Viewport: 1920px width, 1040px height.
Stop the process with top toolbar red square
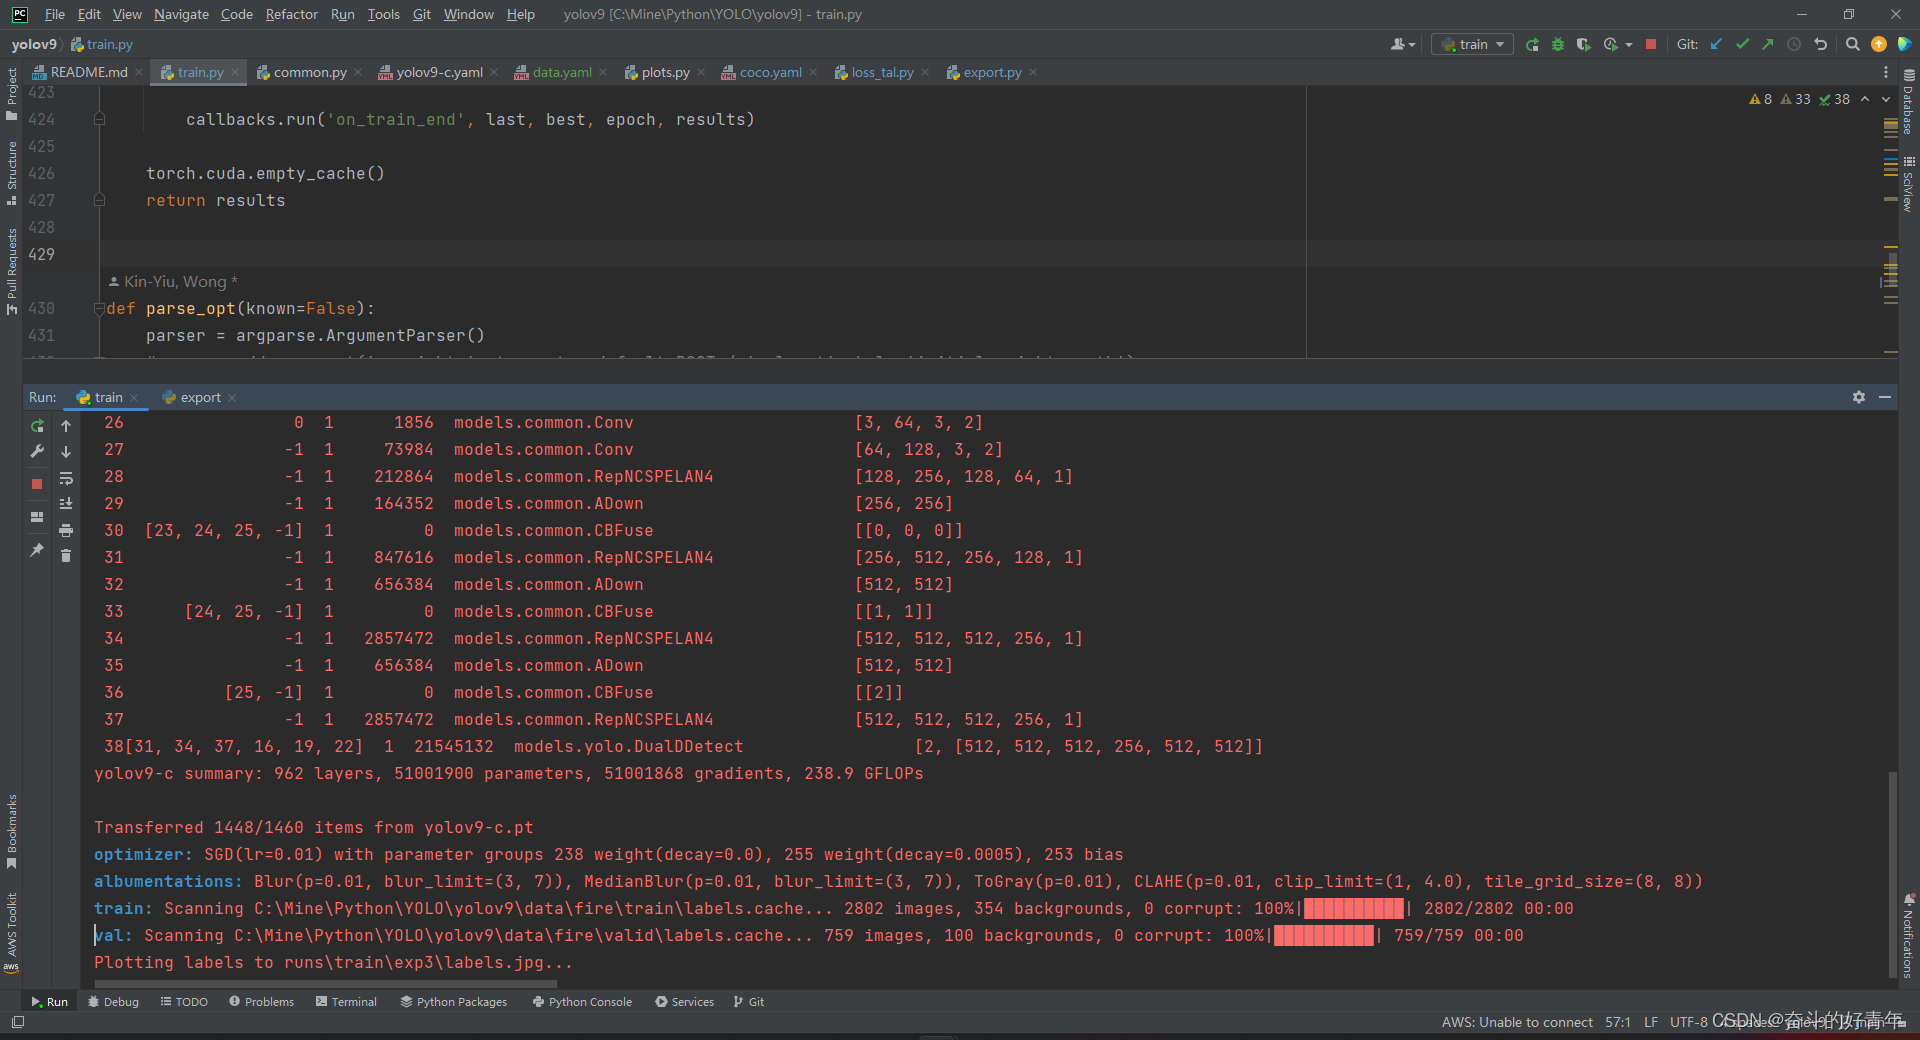pyautogui.click(x=1651, y=44)
